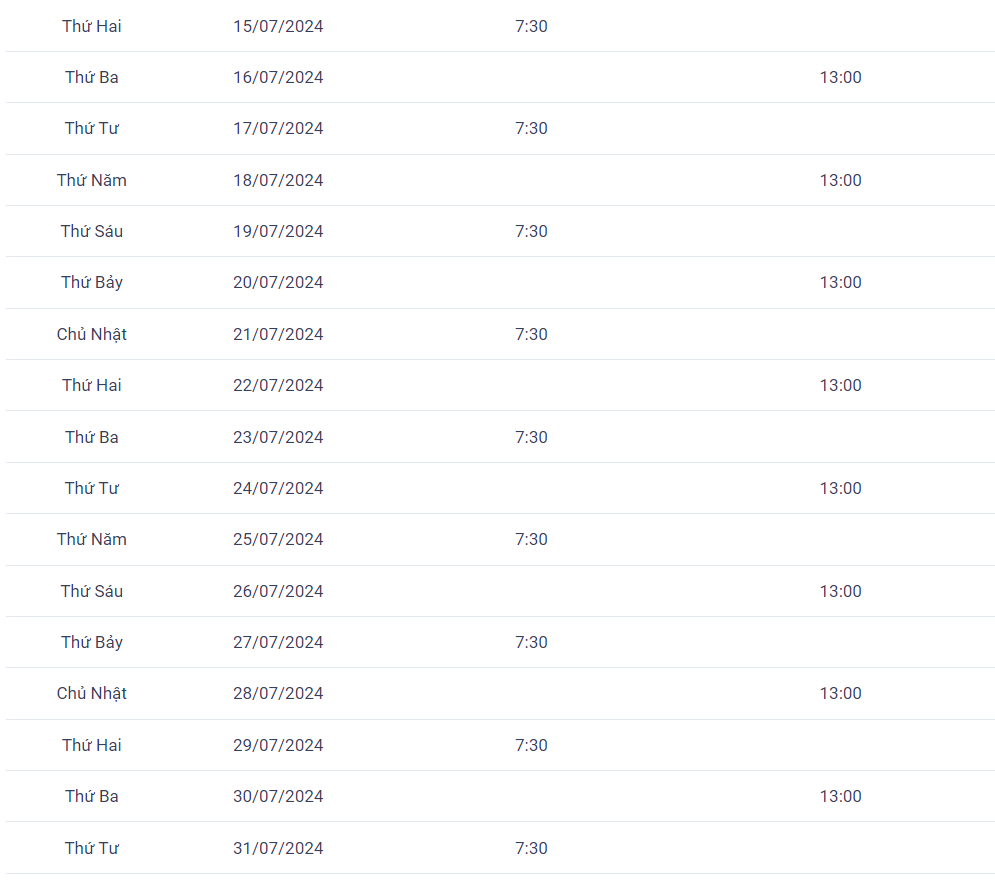Image resolution: width=995 pixels, height=881 pixels.
Task: Click the 22/07/2024 date cell
Action: 278,385
